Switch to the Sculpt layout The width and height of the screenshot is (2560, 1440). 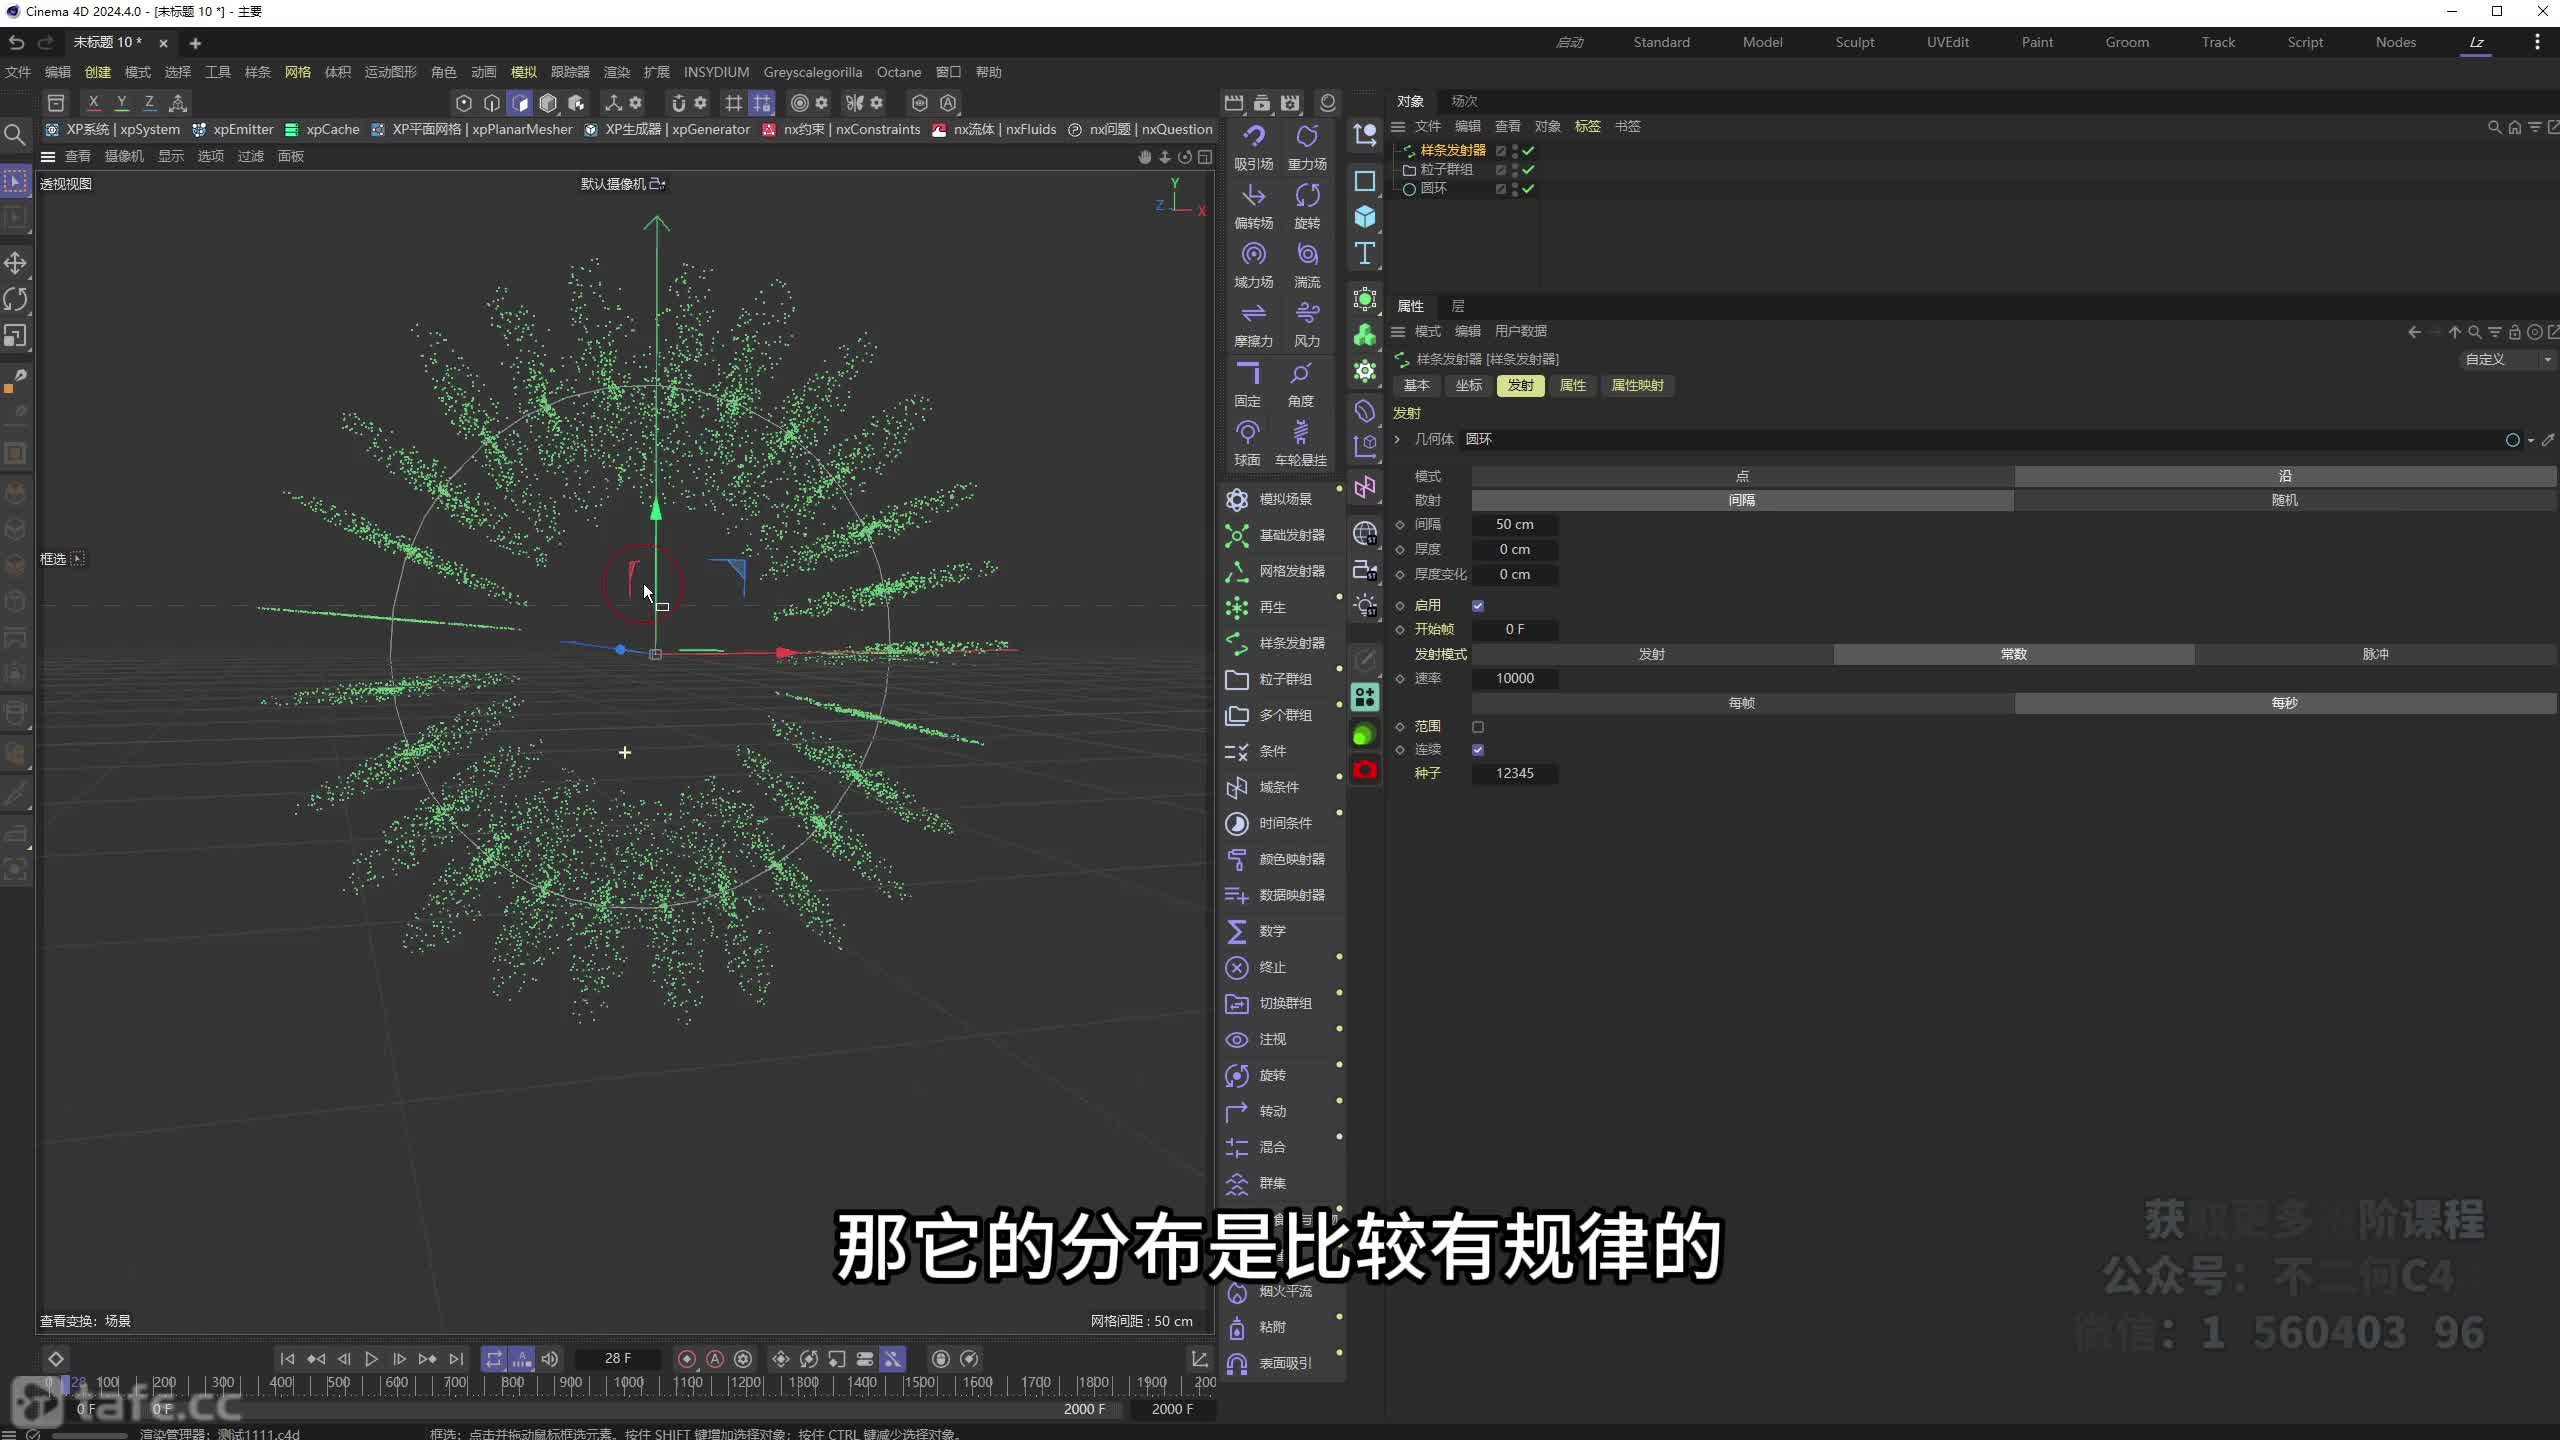pos(1854,42)
